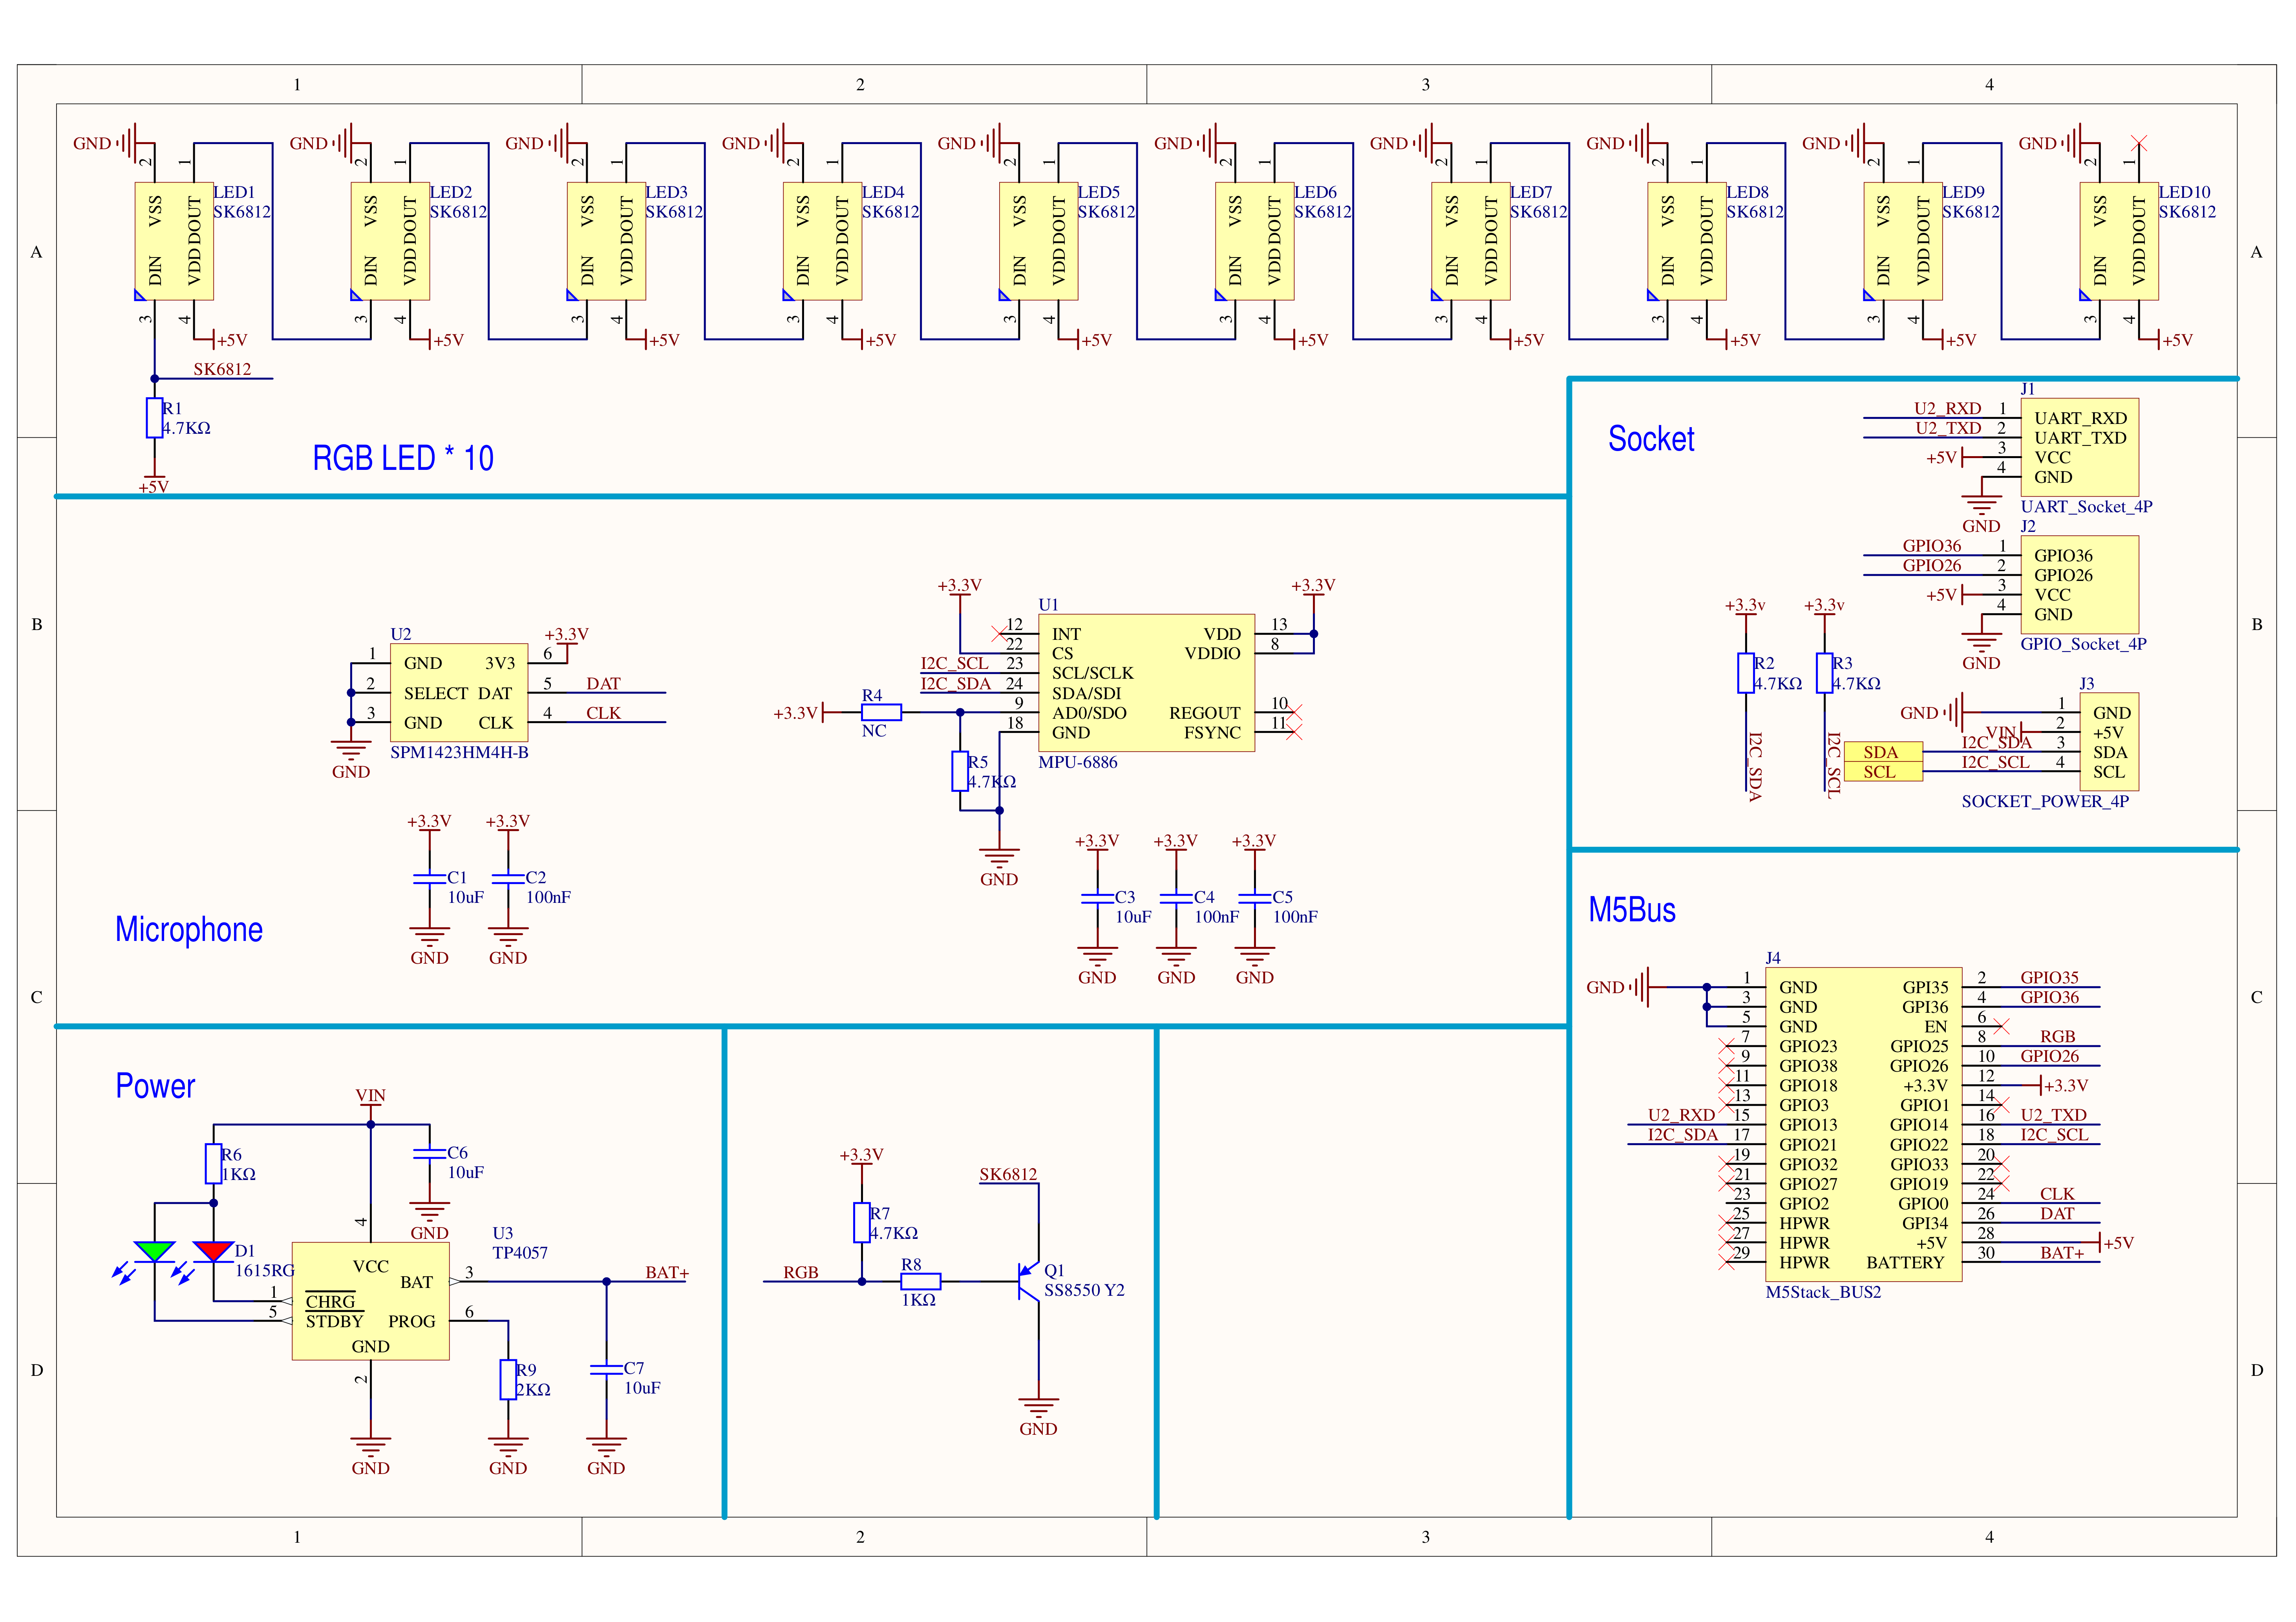
Task: Select the yellow SDA/SCL label box
Action: tap(1883, 761)
